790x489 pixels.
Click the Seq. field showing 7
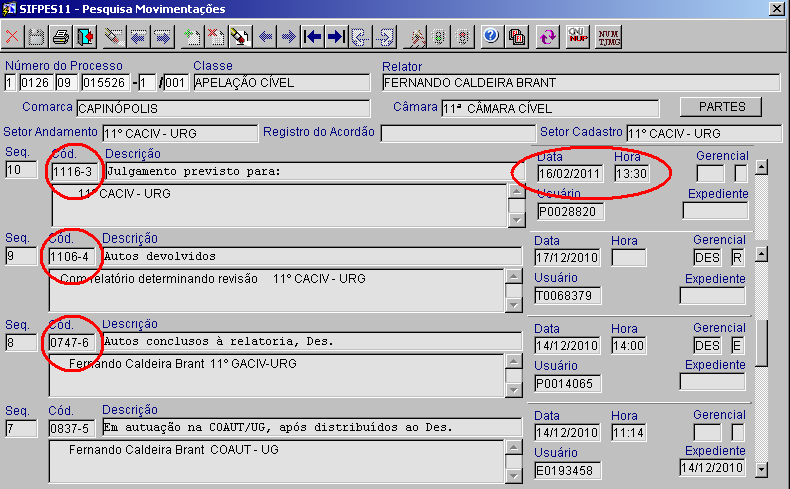(x=21, y=429)
